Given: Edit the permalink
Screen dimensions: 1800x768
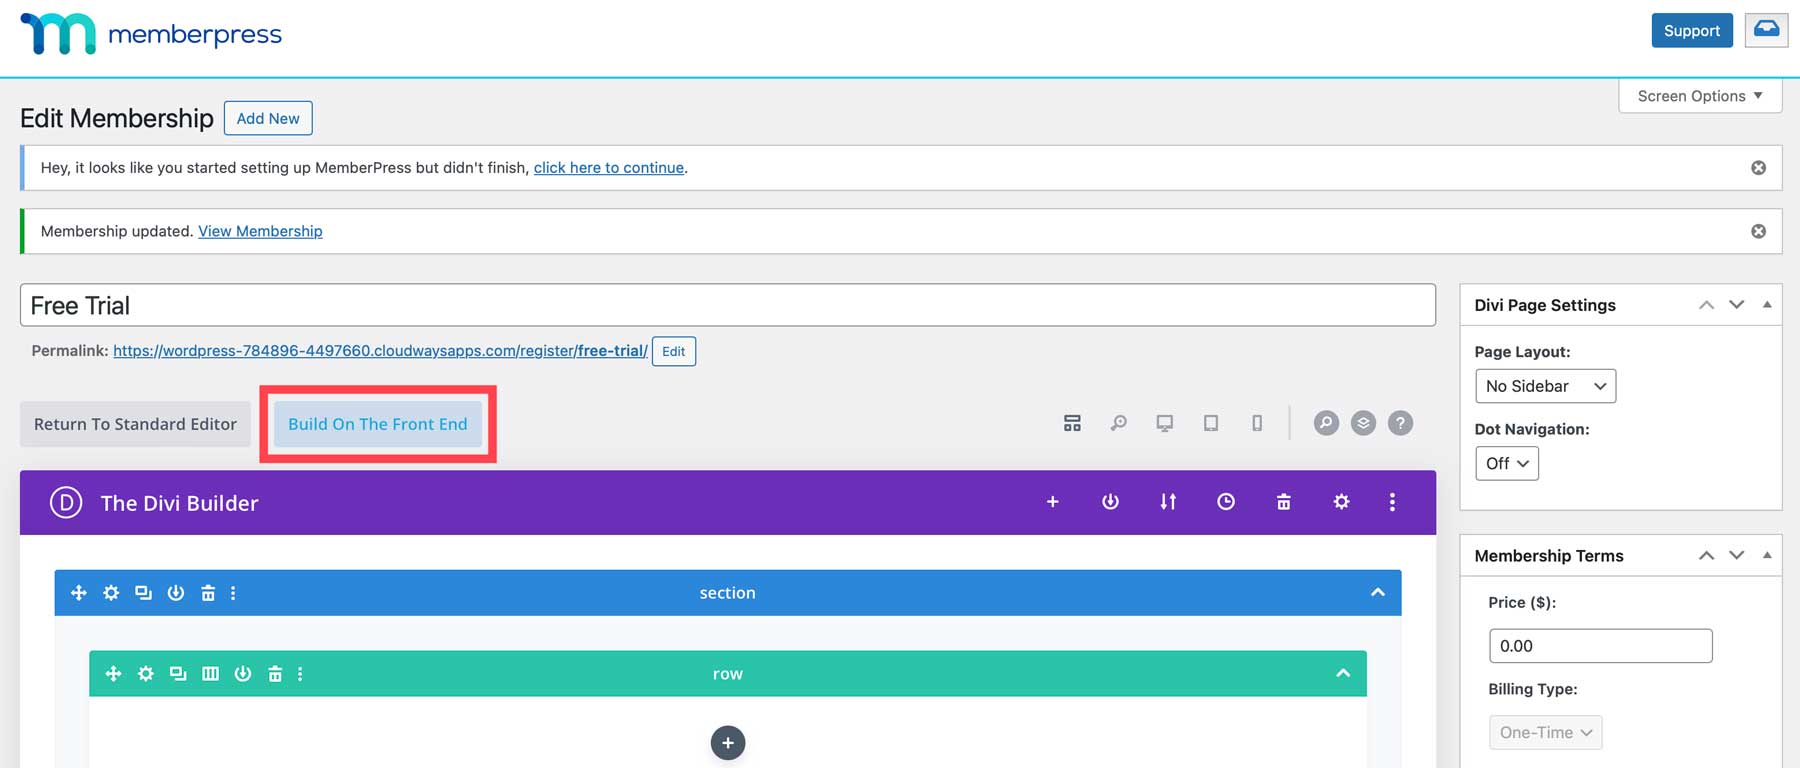Looking at the screenshot, I should click(x=674, y=351).
